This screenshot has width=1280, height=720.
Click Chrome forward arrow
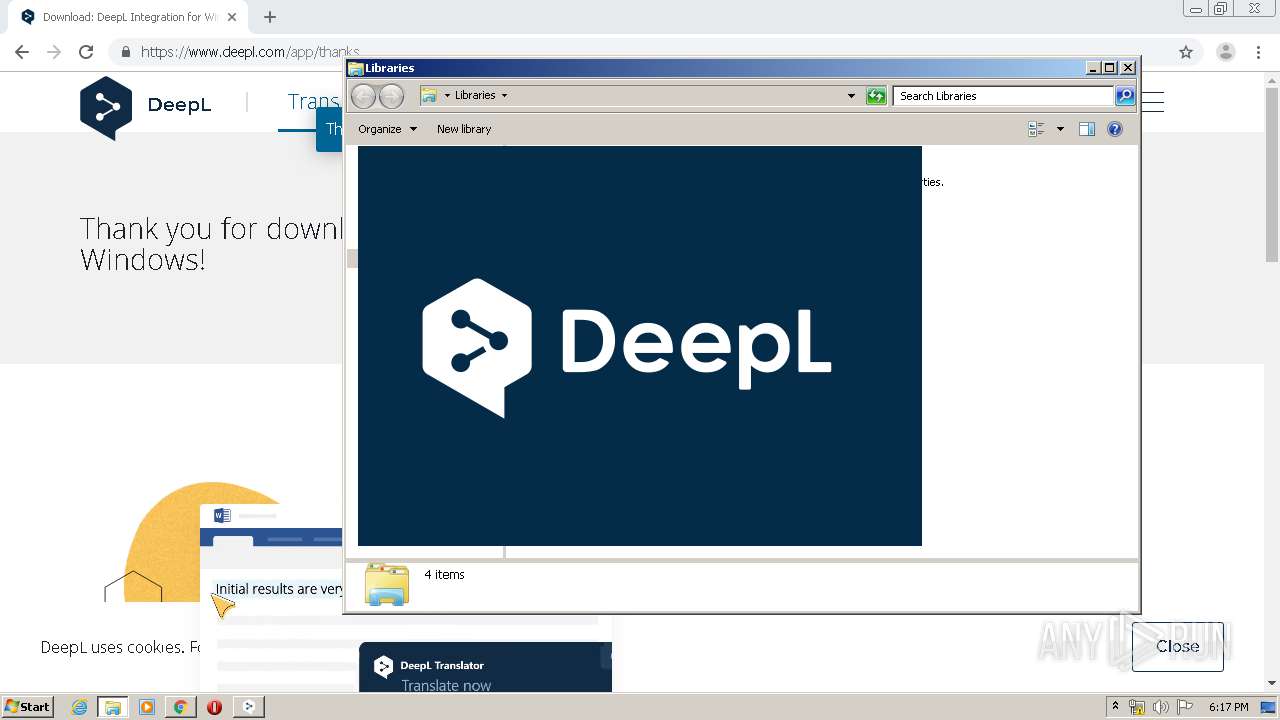(54, 52)
